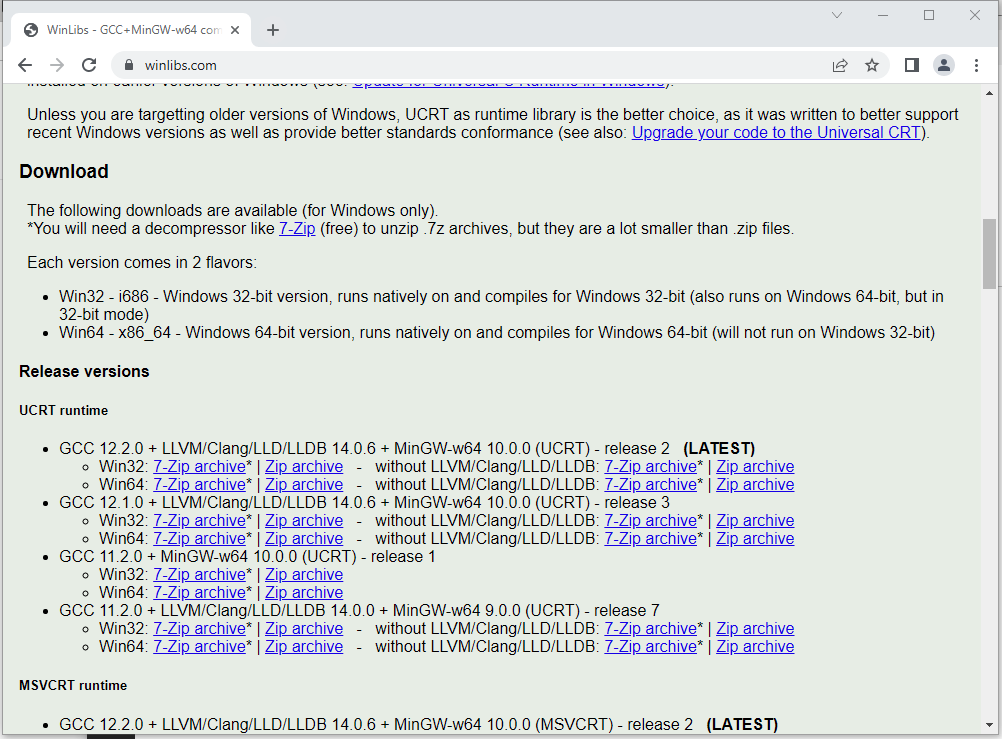Click the browser back arrow
Image resolution: width=1002 pixels, height=739 pixels.
click(25, 65)
